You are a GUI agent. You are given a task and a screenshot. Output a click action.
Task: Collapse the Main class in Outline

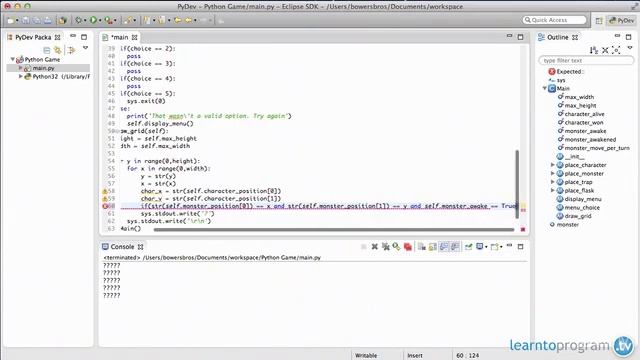pyautogui.click(x=545, y=88)
